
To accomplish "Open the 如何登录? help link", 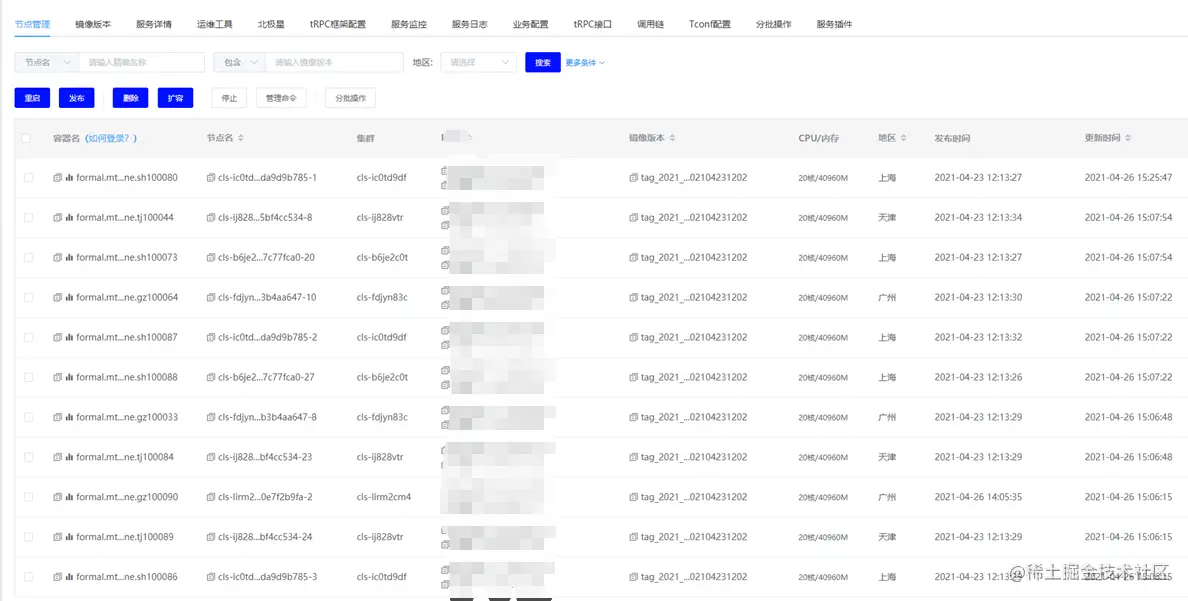I will [111, 138].
